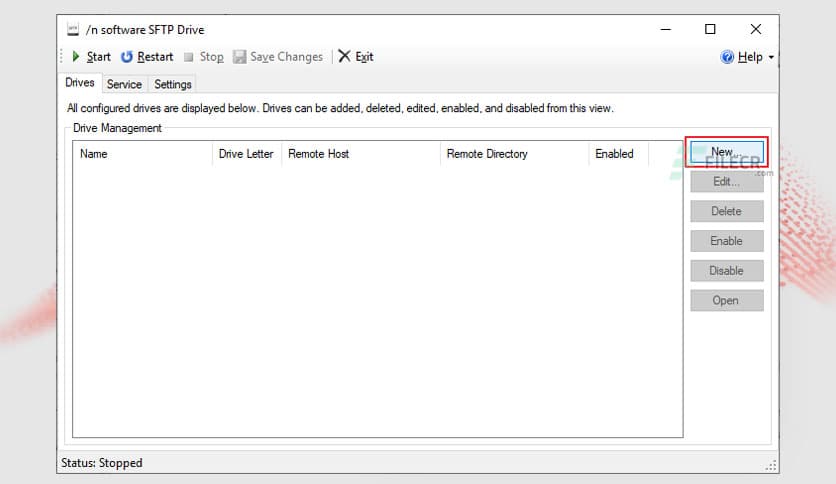
Task: Minimize the SFTP Drive window
Action: [x=665, y=29]
